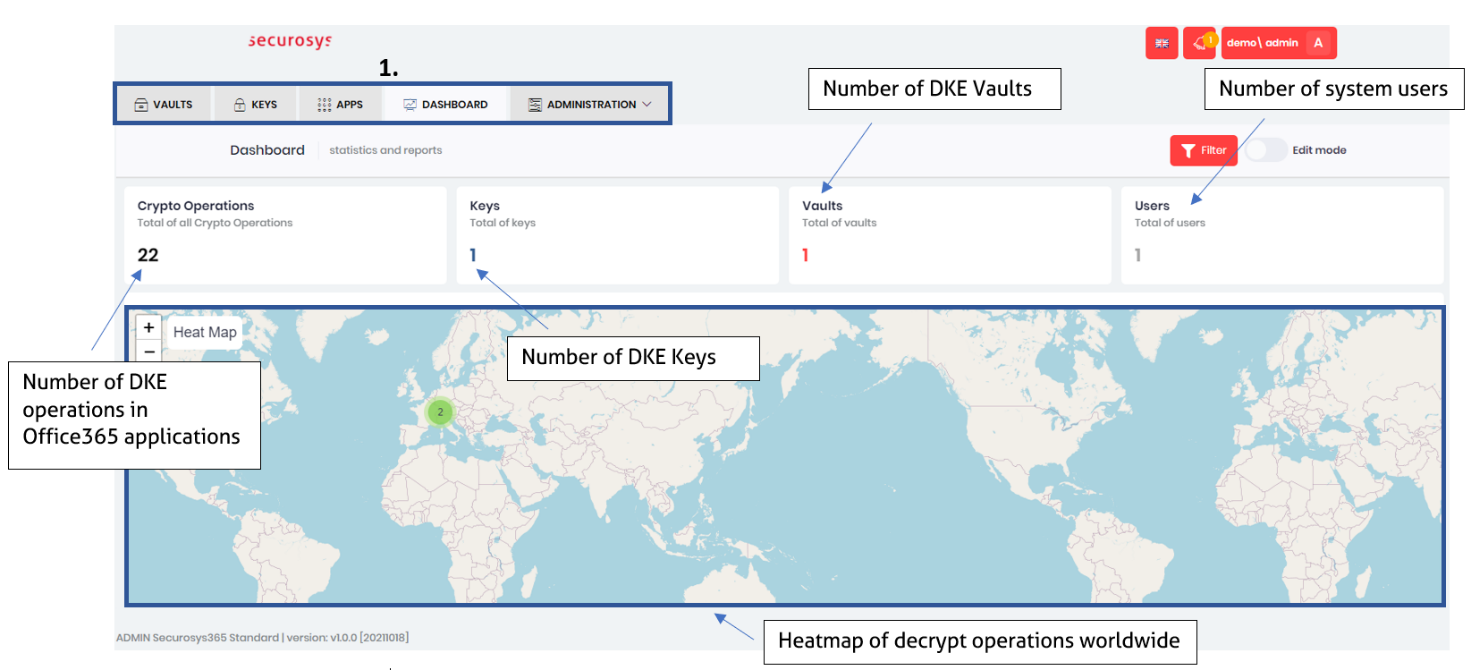The image size is (1471, 670).
Task: Switch to the Keys tab
Action: pyautogui.click(x=255, y=104)
